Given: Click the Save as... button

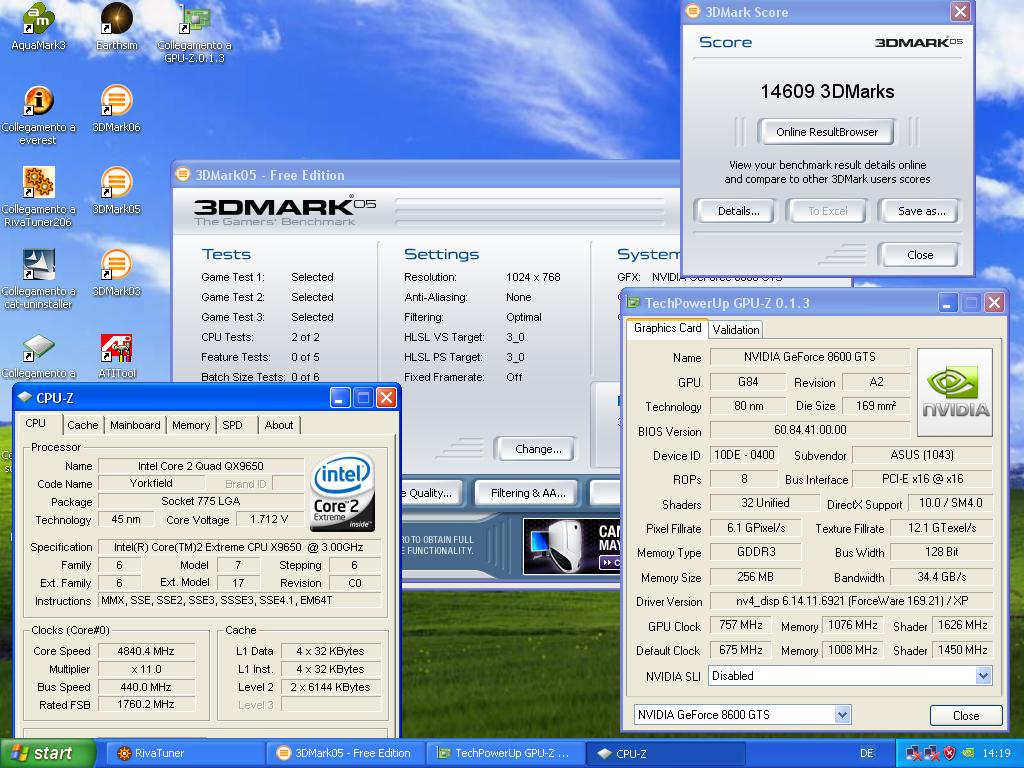Looking at the screenshot, I should [x=921, y=211].
